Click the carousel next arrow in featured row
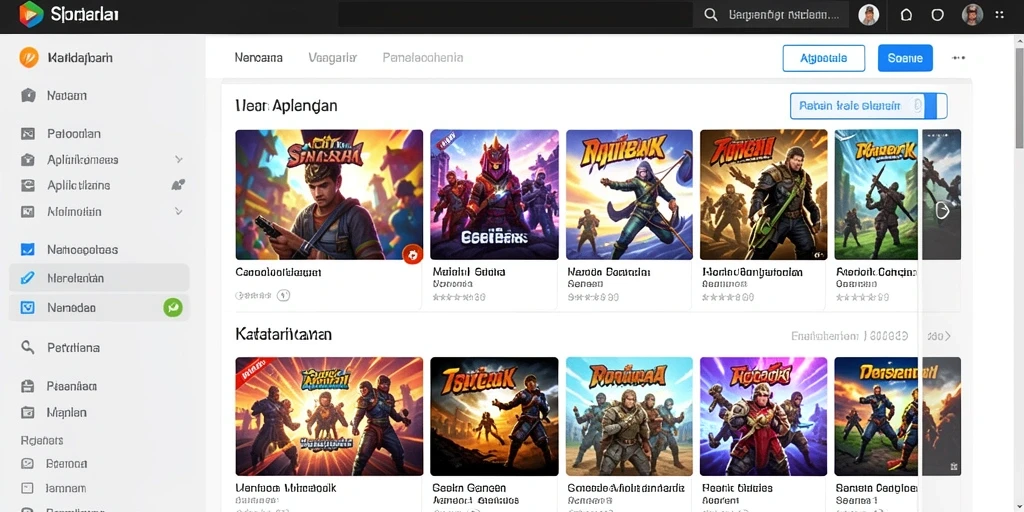 [x=942, y=210]
